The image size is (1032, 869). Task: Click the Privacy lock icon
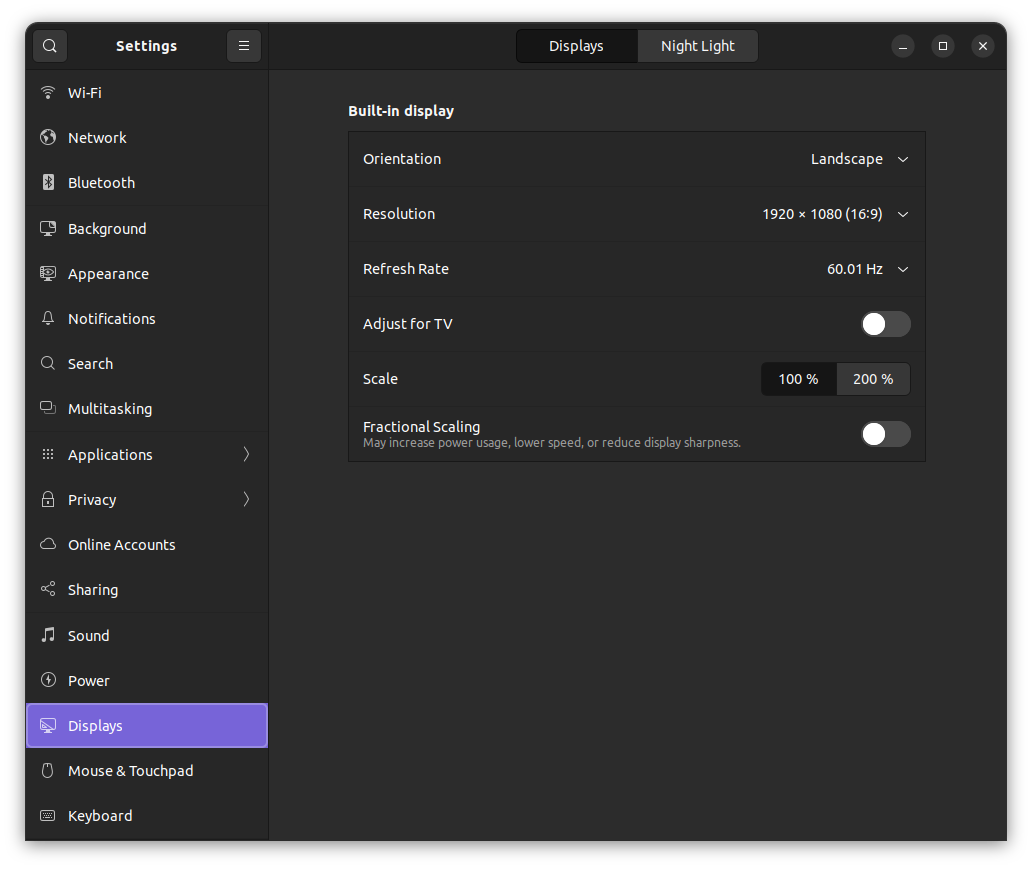pyautogui.click(x=48, y=500)
